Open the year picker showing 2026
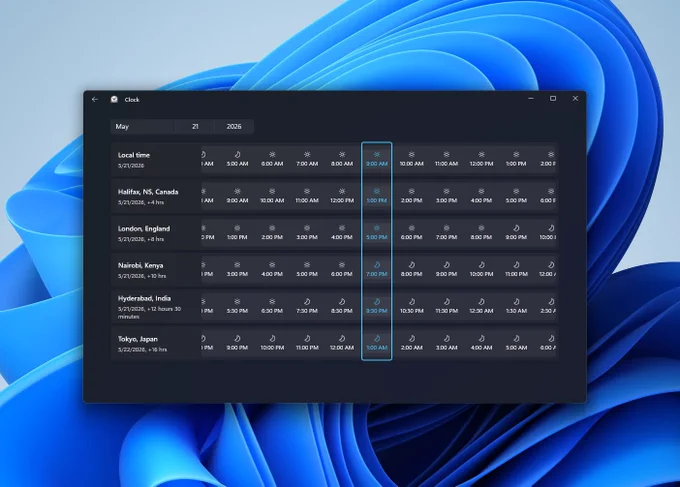Viewport: 680px width, 487px height. (x=234, y=127)
